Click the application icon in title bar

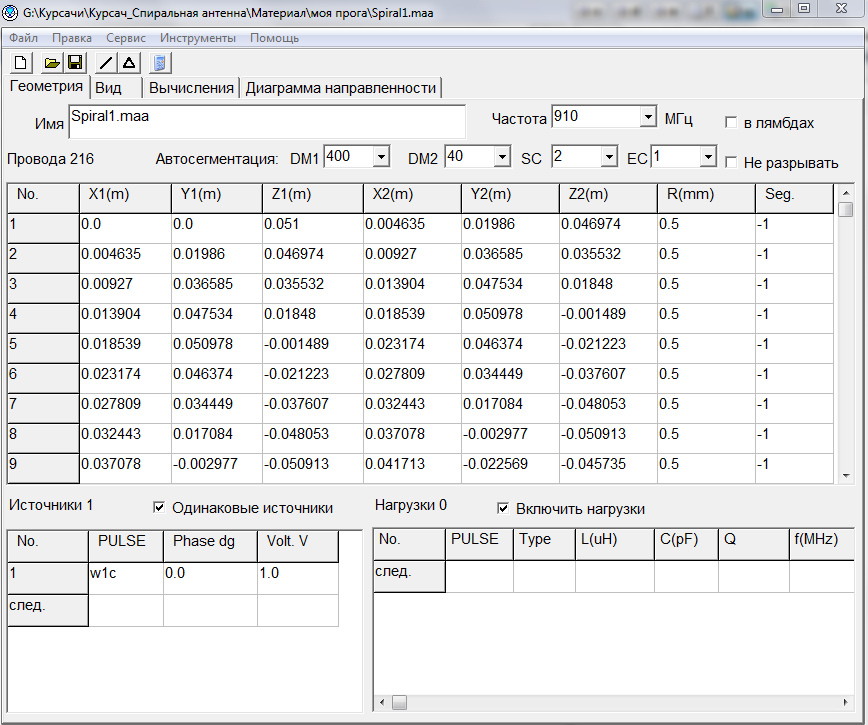(x=11, y=10)
